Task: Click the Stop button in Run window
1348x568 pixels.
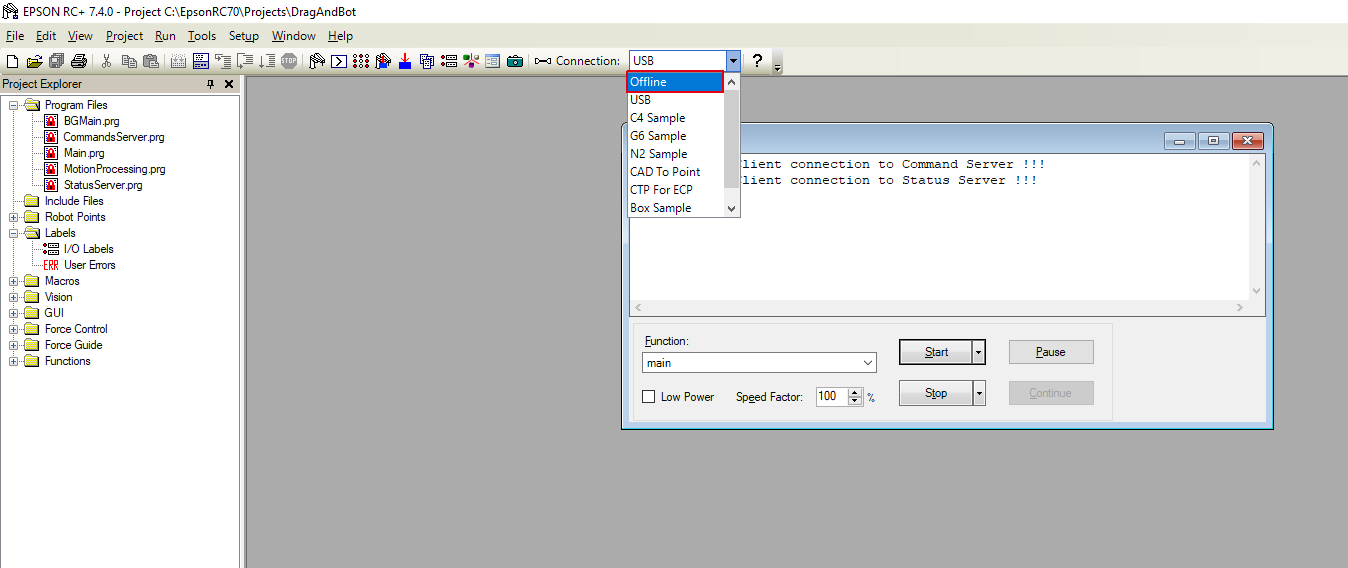Action: click(x=936, y=393)
